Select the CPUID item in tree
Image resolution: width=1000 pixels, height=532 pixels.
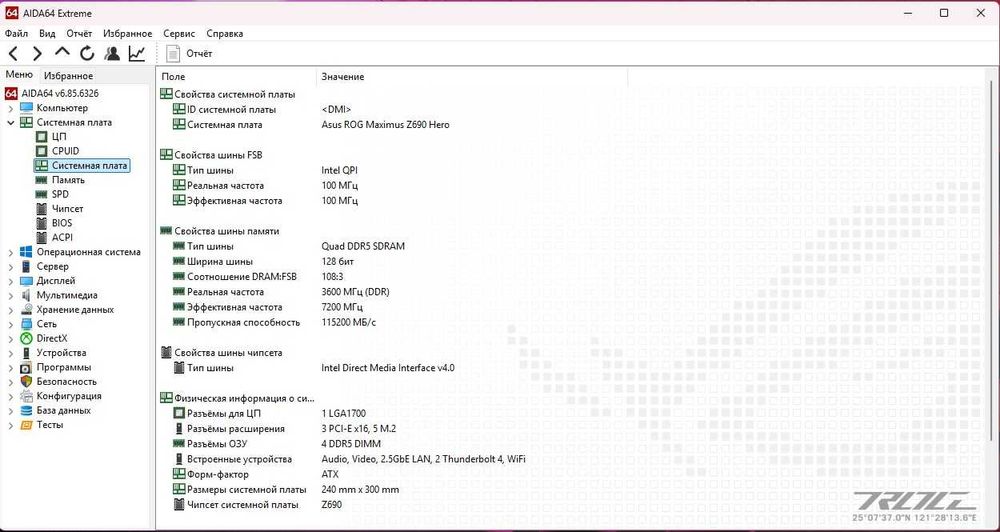coord(66,151)
